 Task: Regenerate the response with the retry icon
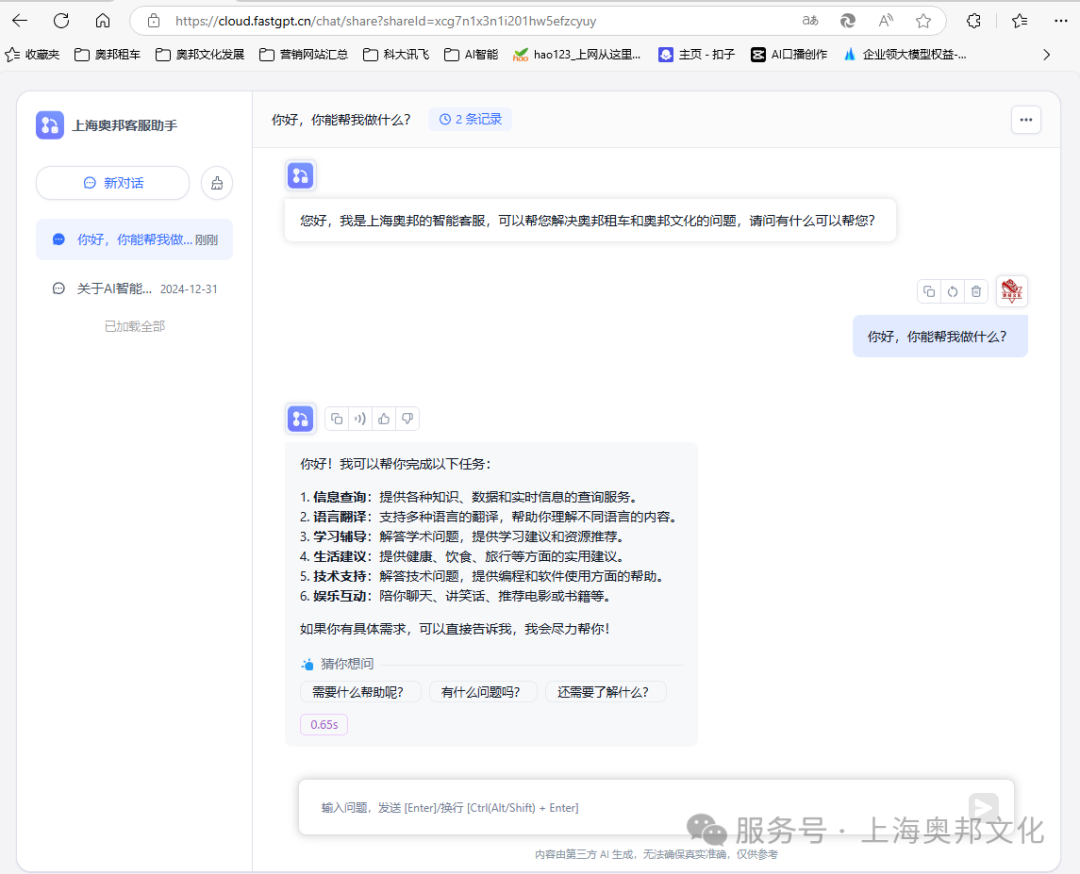coord(952,291)
